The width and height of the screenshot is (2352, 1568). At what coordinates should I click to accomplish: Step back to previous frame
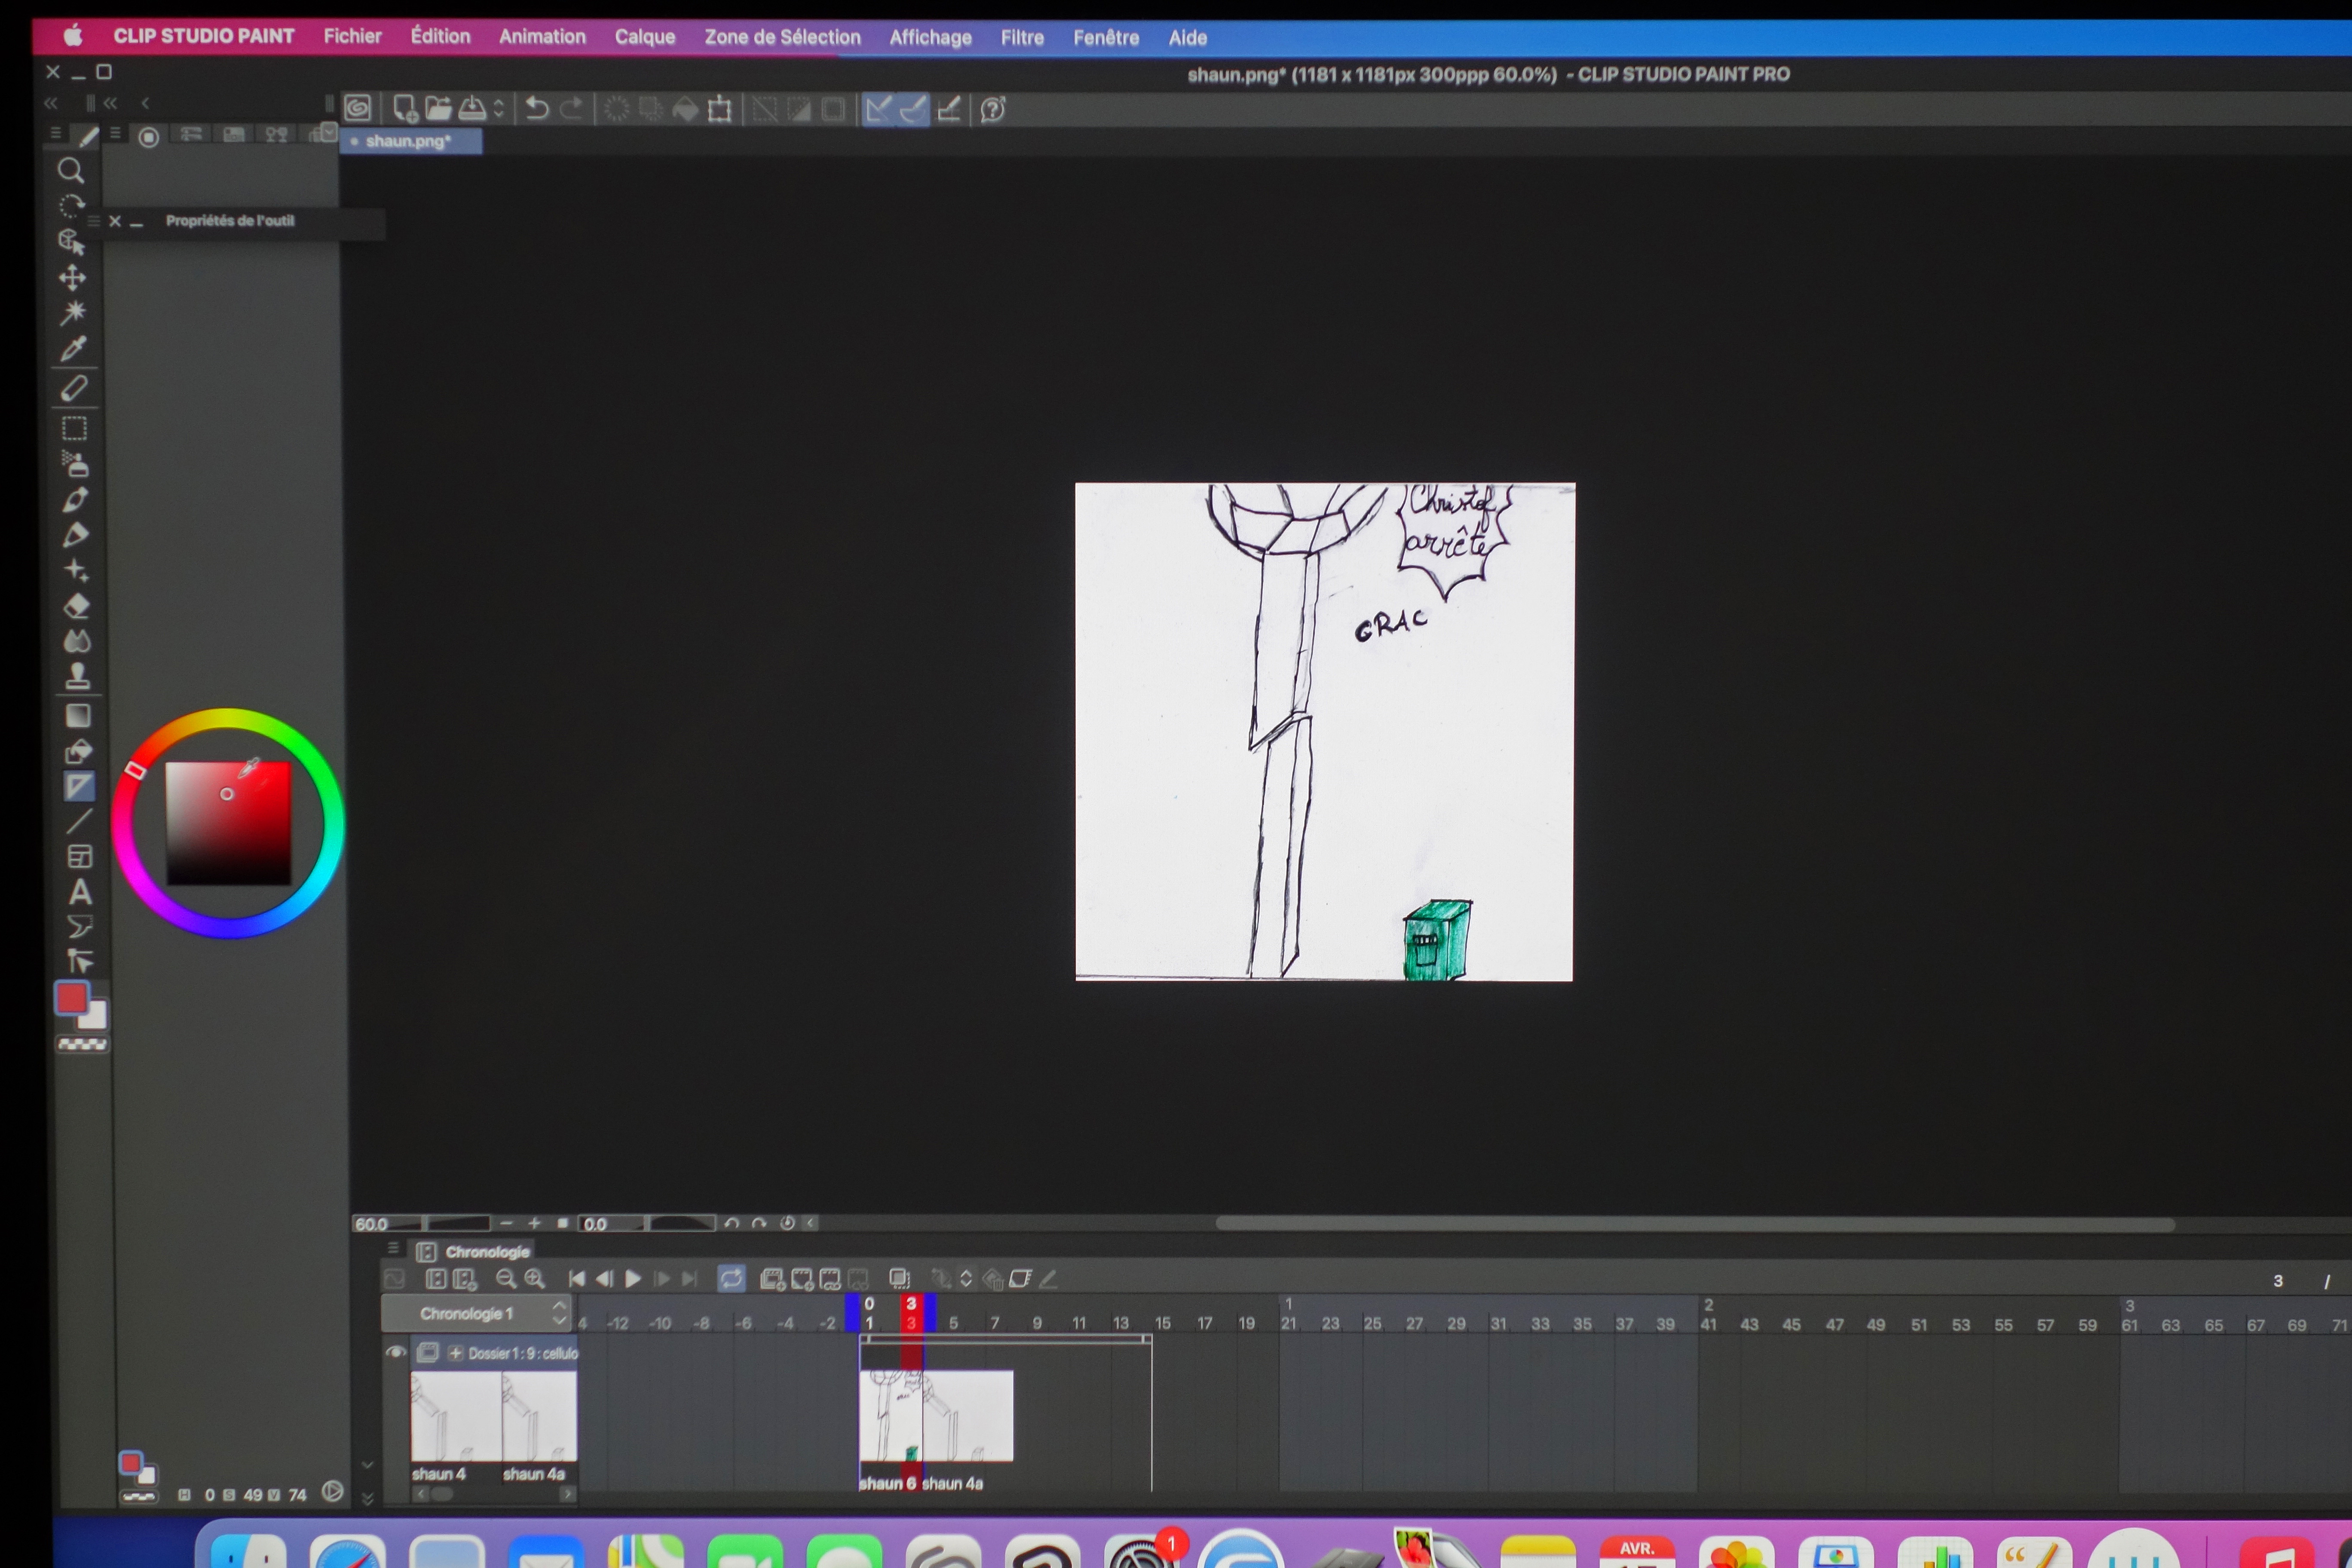click(x=604, y=1279)
